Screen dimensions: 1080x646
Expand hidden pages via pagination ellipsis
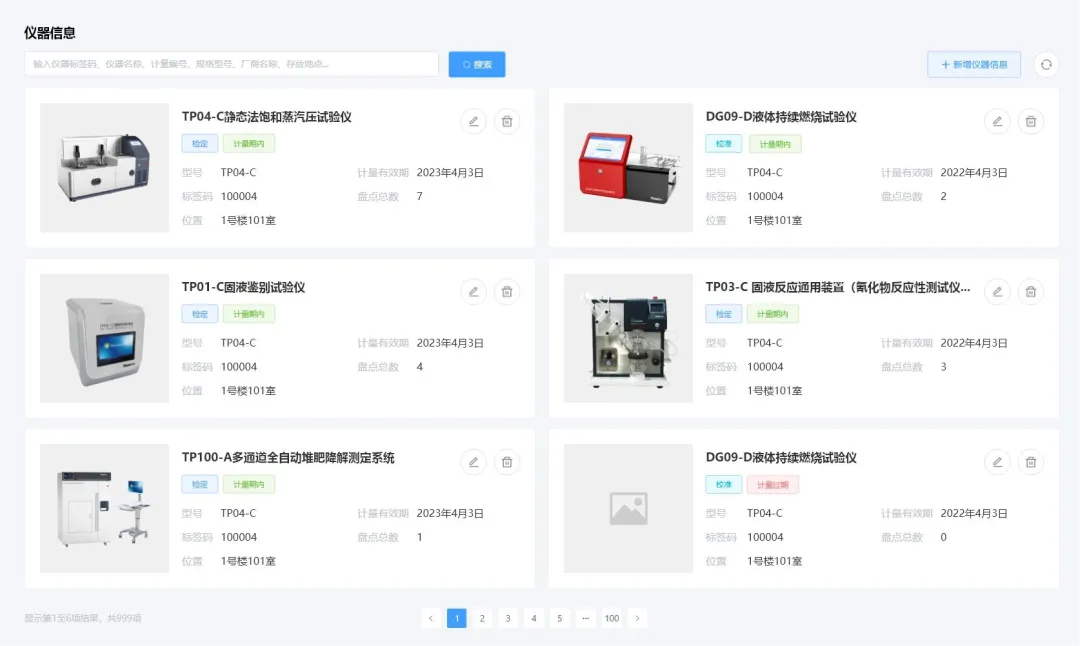click(585, 618)
